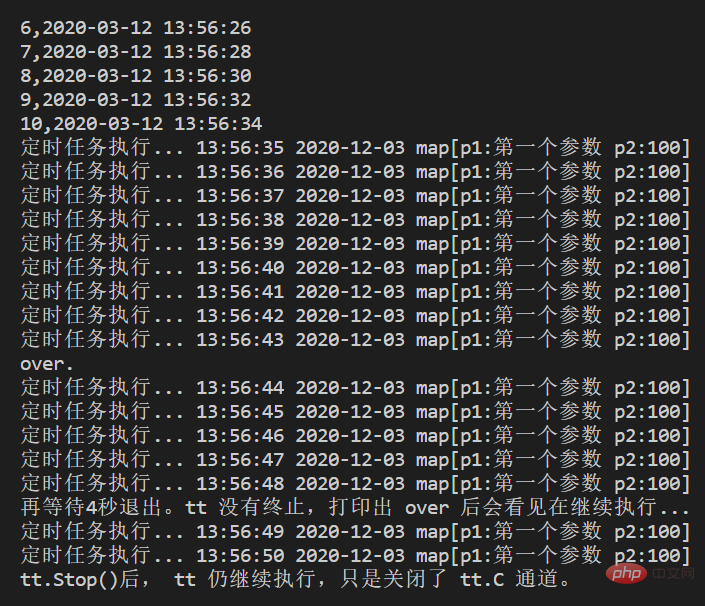Select the task line showing 13:56:39
This screenshot has height=606, width=705.
pyautogui.click(x=355, y=244)
